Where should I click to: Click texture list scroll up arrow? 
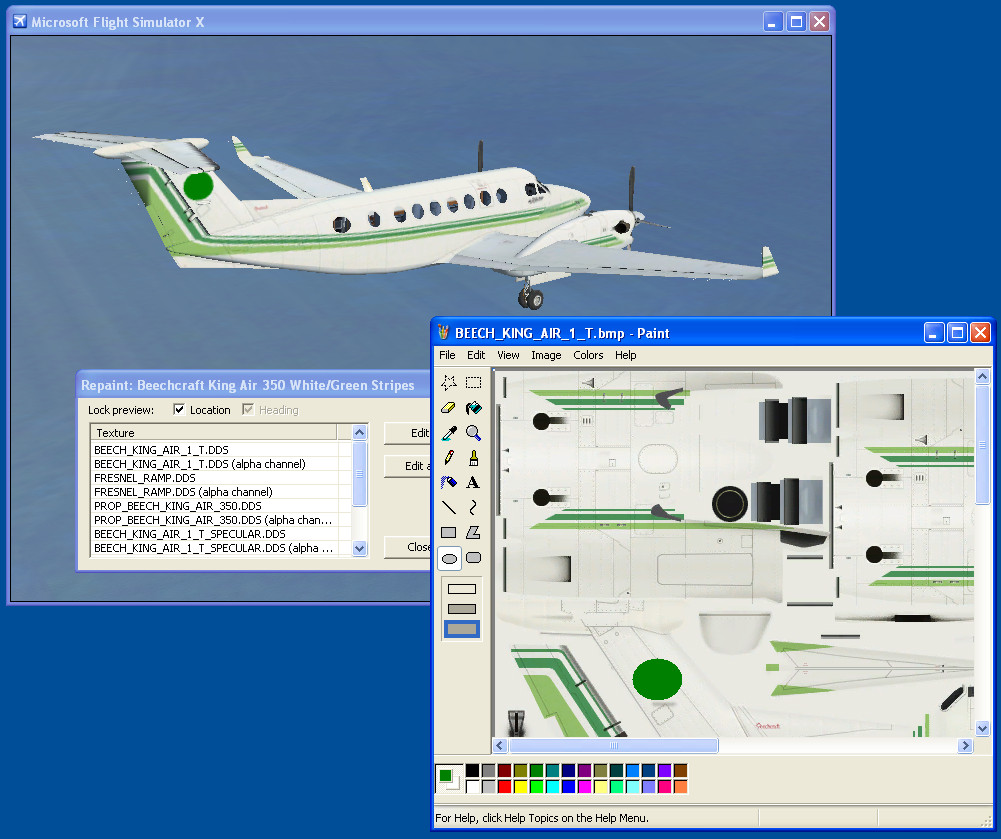(x=359, y=432)
